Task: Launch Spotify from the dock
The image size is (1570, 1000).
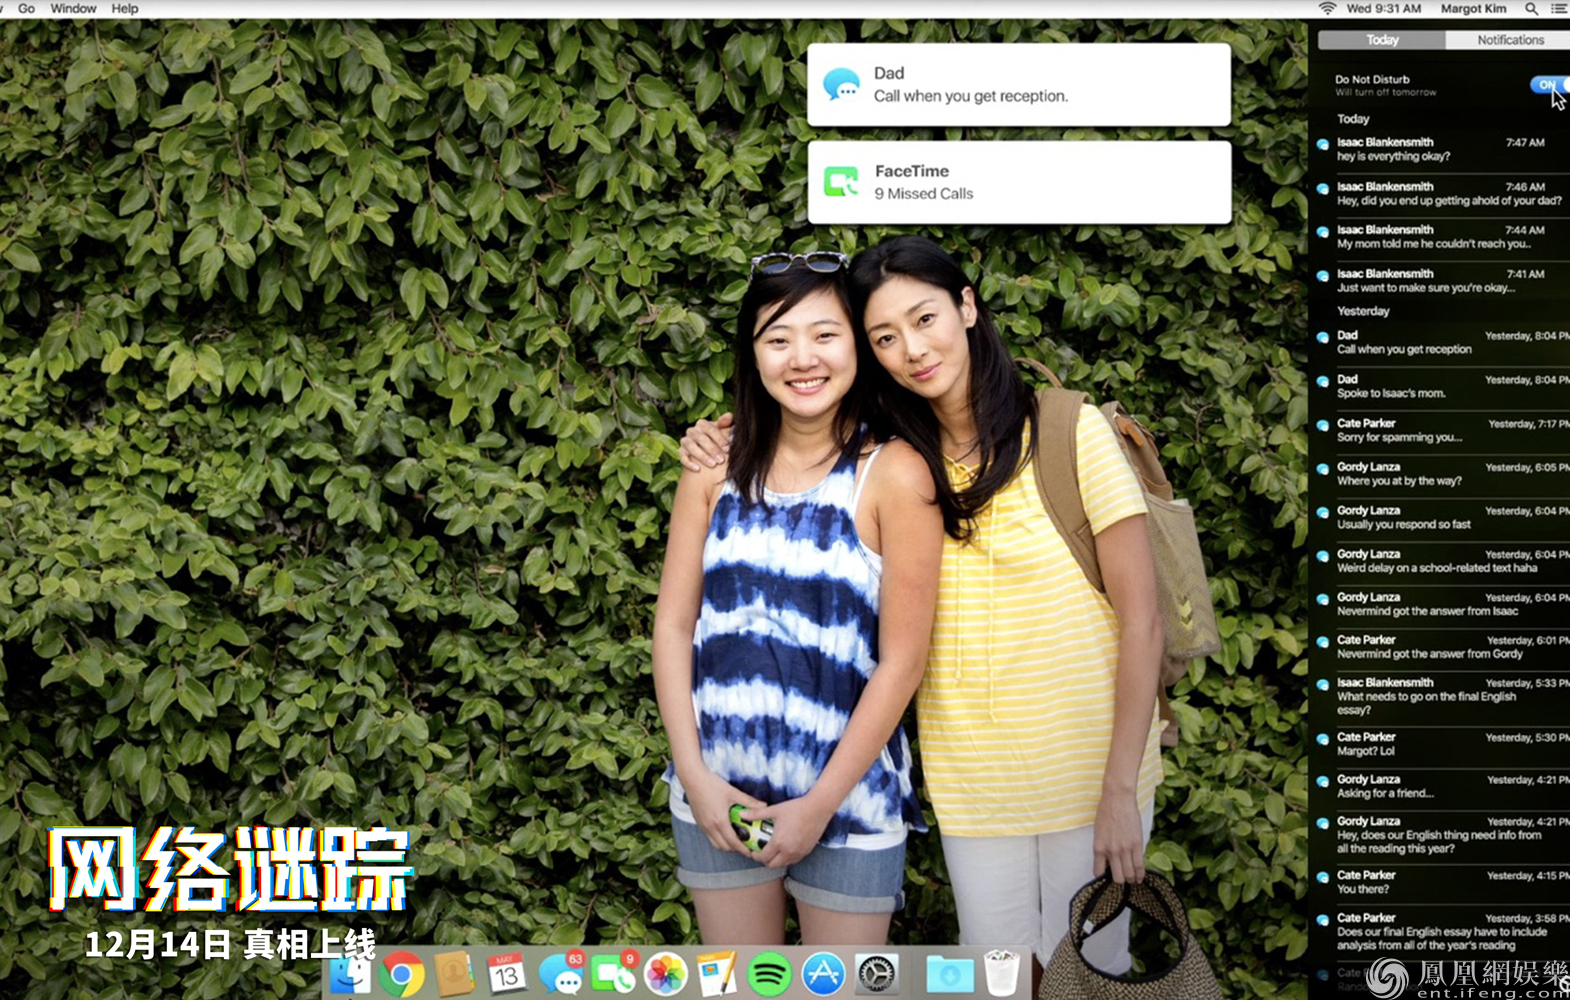Action: [x=769, y=974]
